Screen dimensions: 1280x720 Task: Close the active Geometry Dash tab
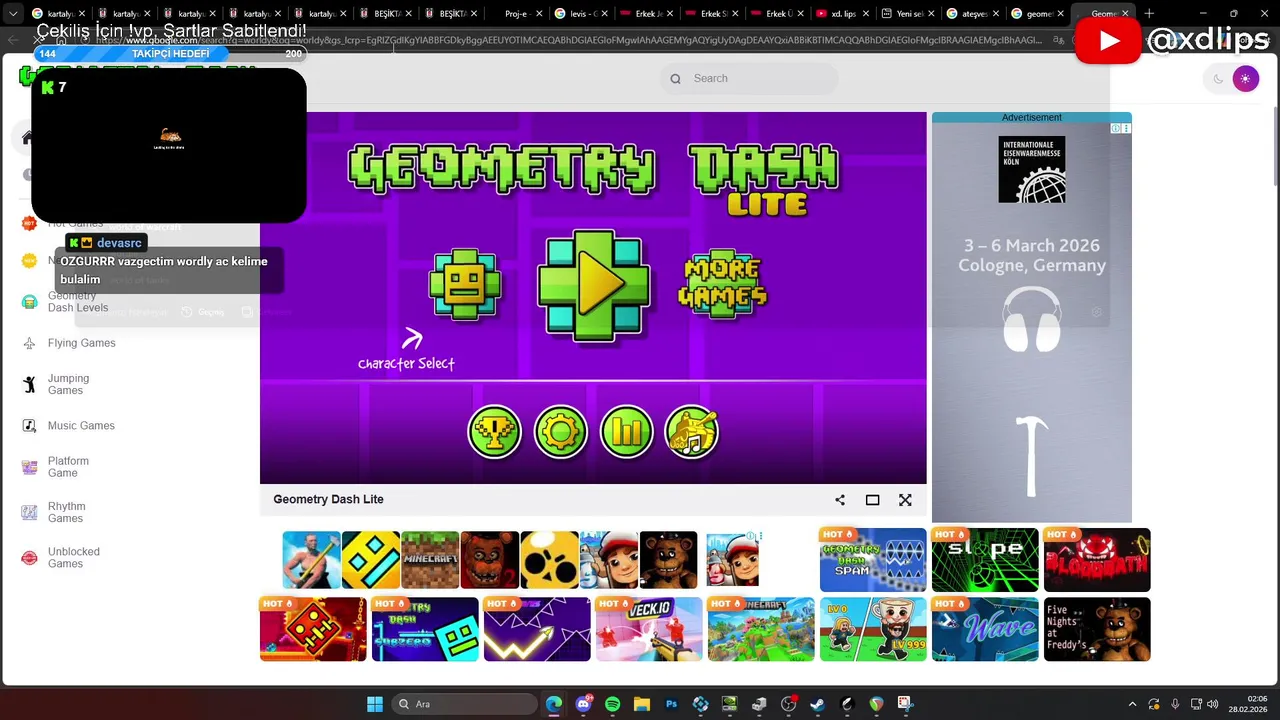tap(1125, 14)
